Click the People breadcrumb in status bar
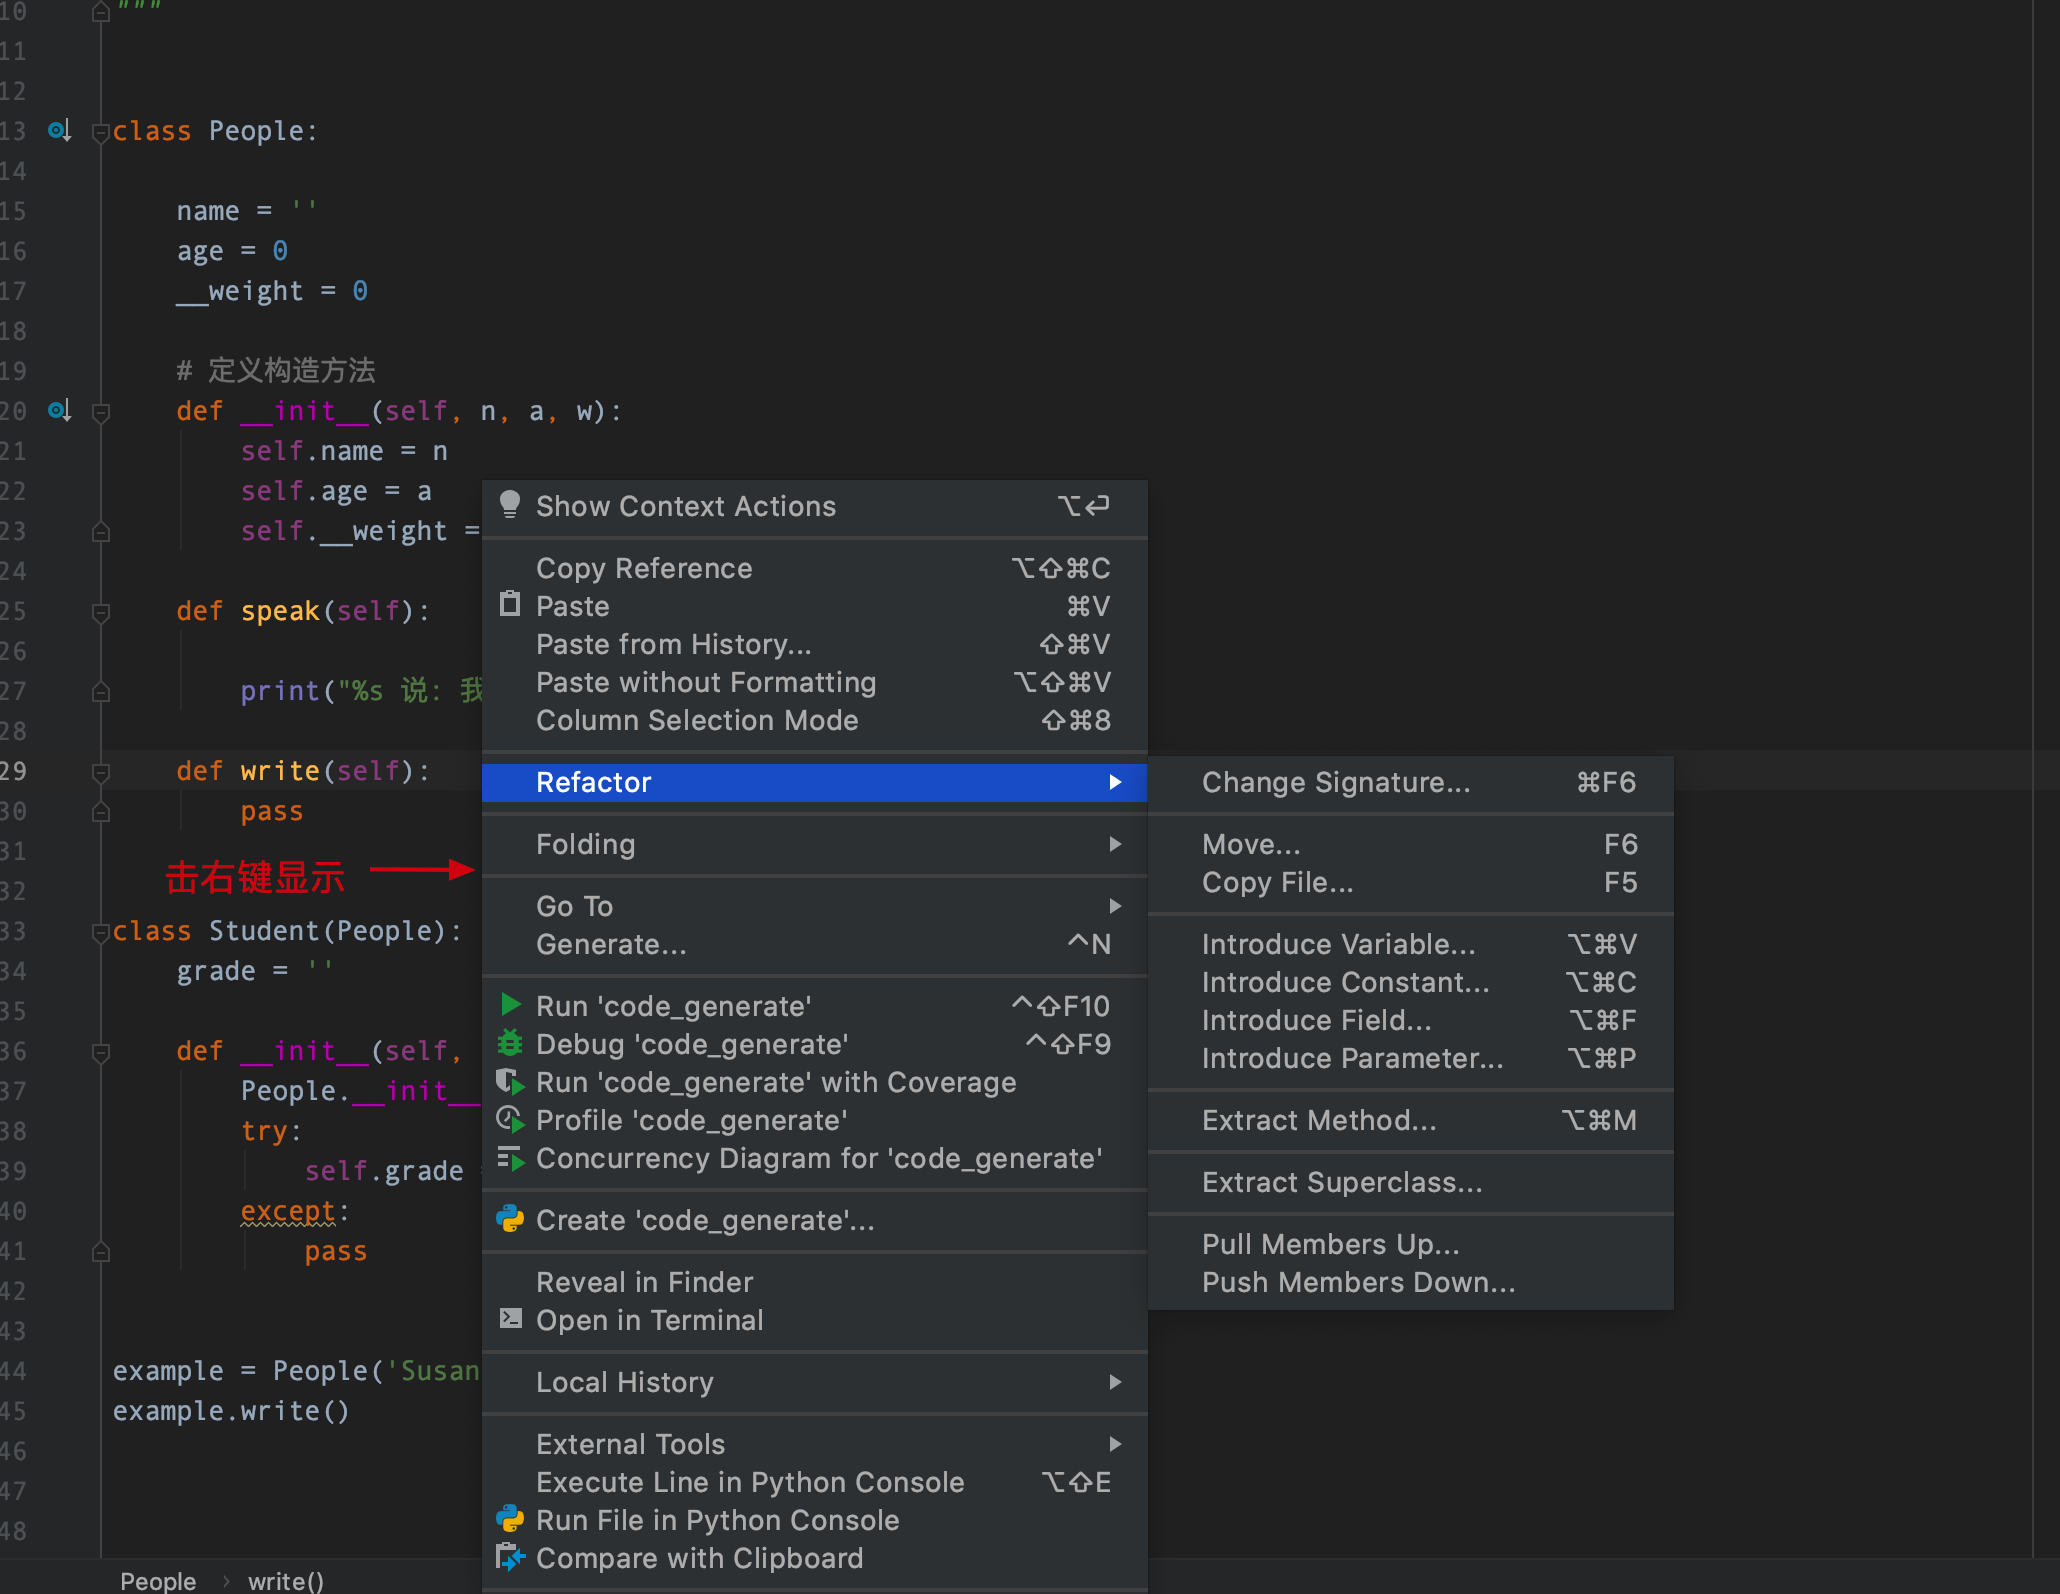 click(x=158, y=1581)
